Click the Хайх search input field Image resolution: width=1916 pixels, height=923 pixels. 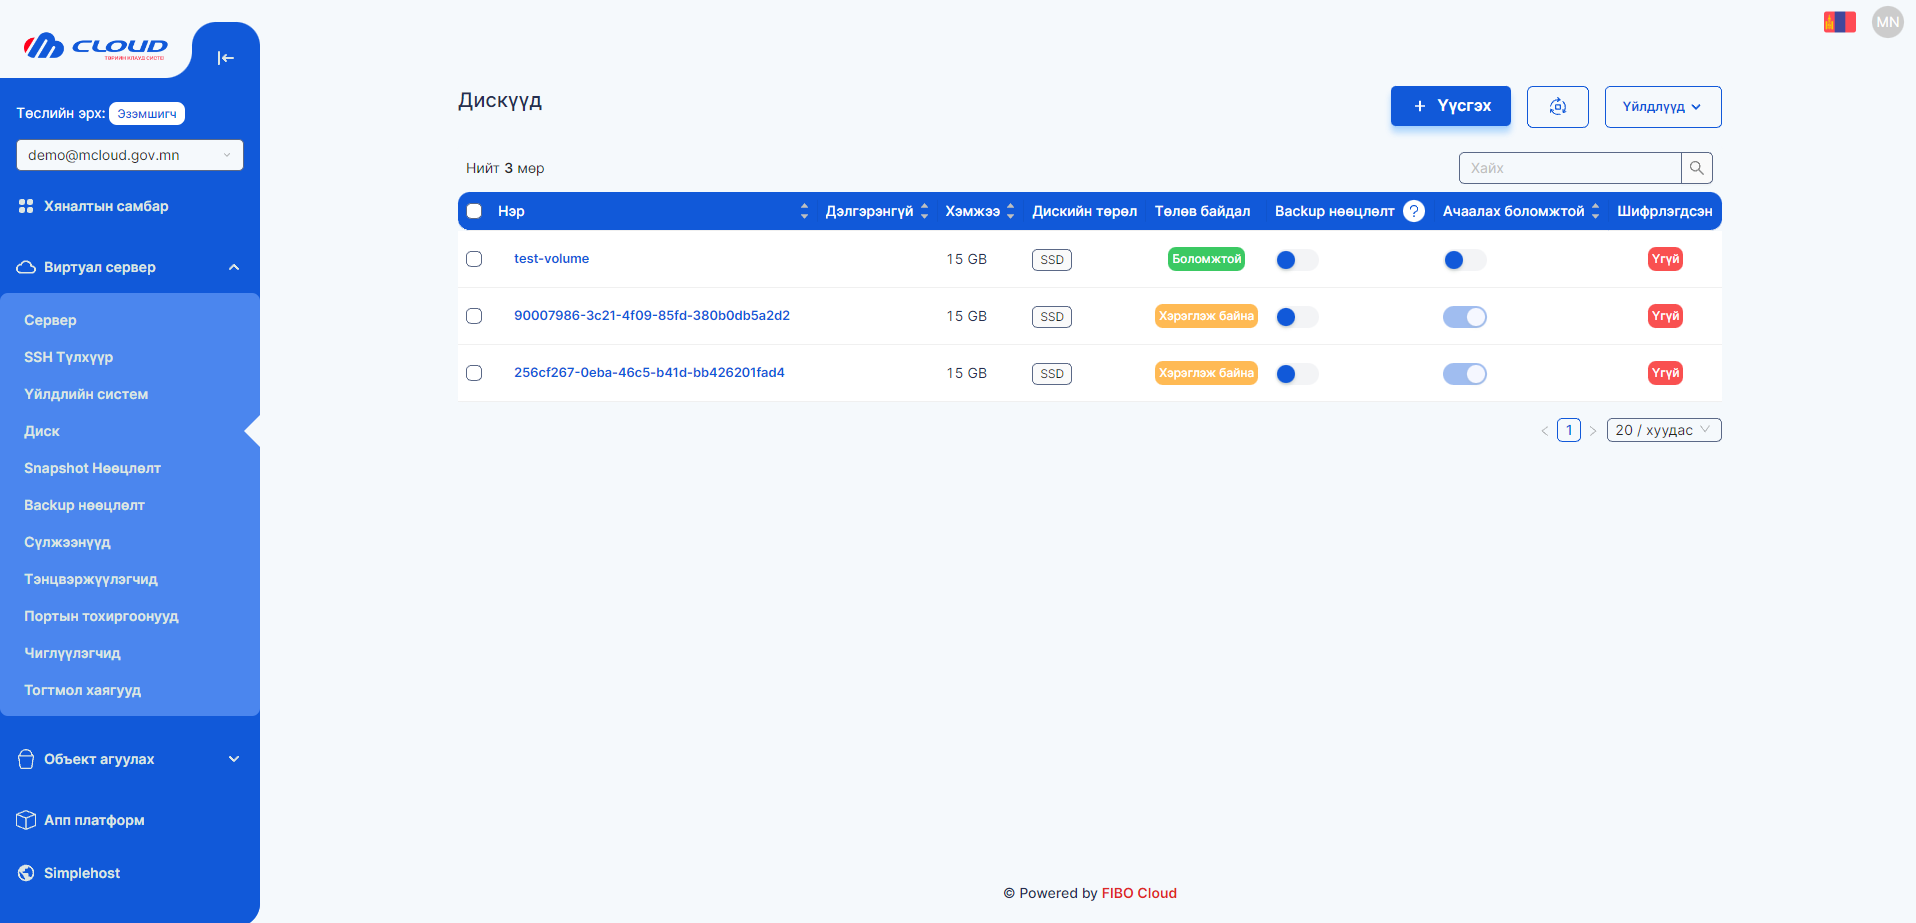pos(1570,168)
